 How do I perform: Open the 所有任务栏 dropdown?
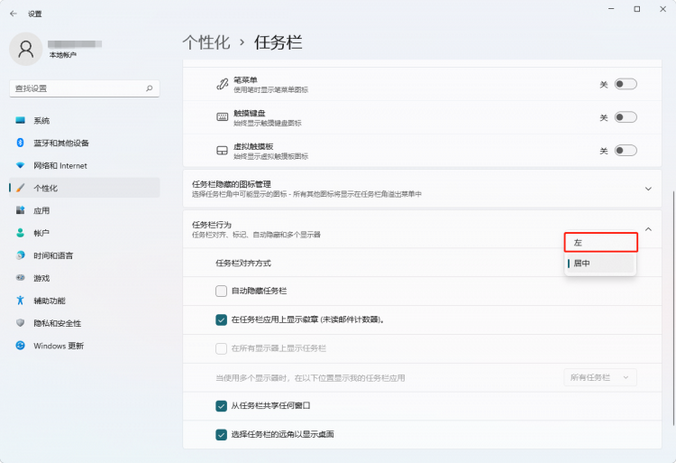600,378
